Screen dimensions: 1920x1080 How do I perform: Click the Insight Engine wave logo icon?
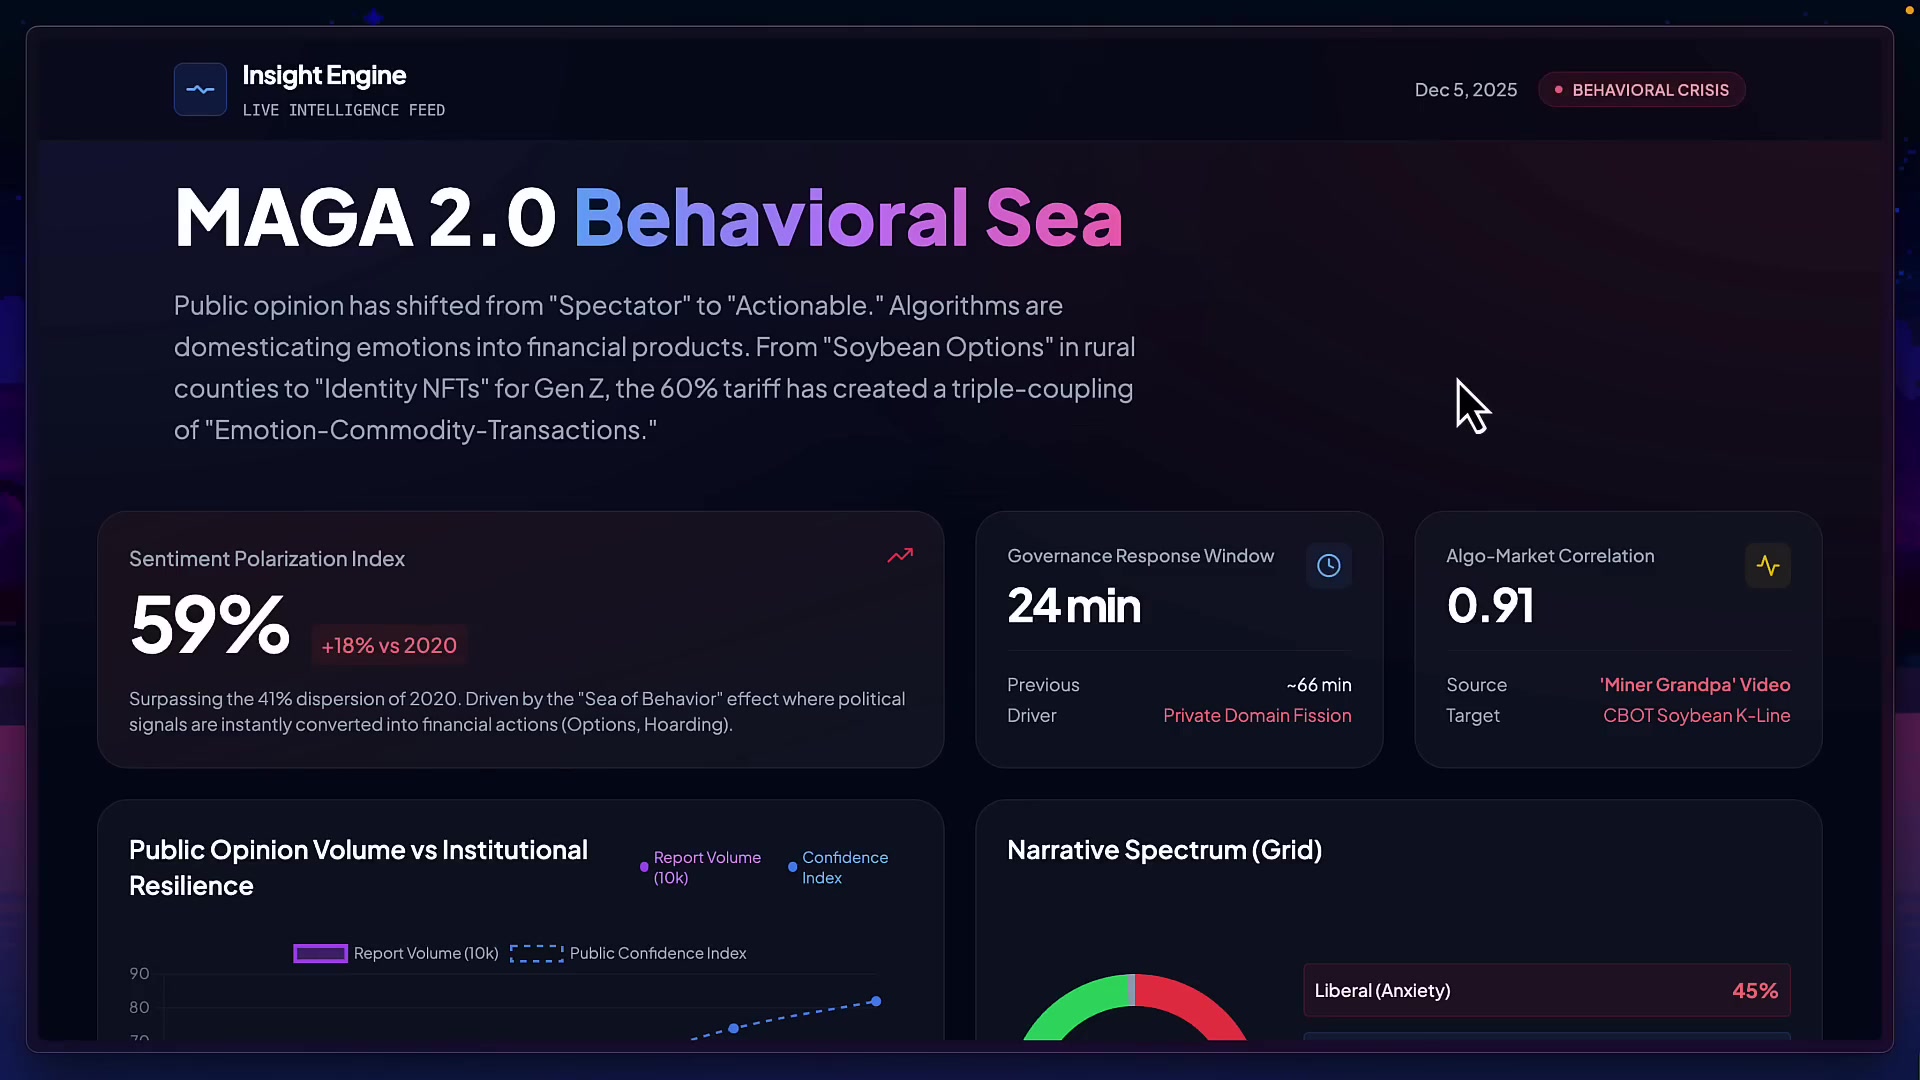200,90
